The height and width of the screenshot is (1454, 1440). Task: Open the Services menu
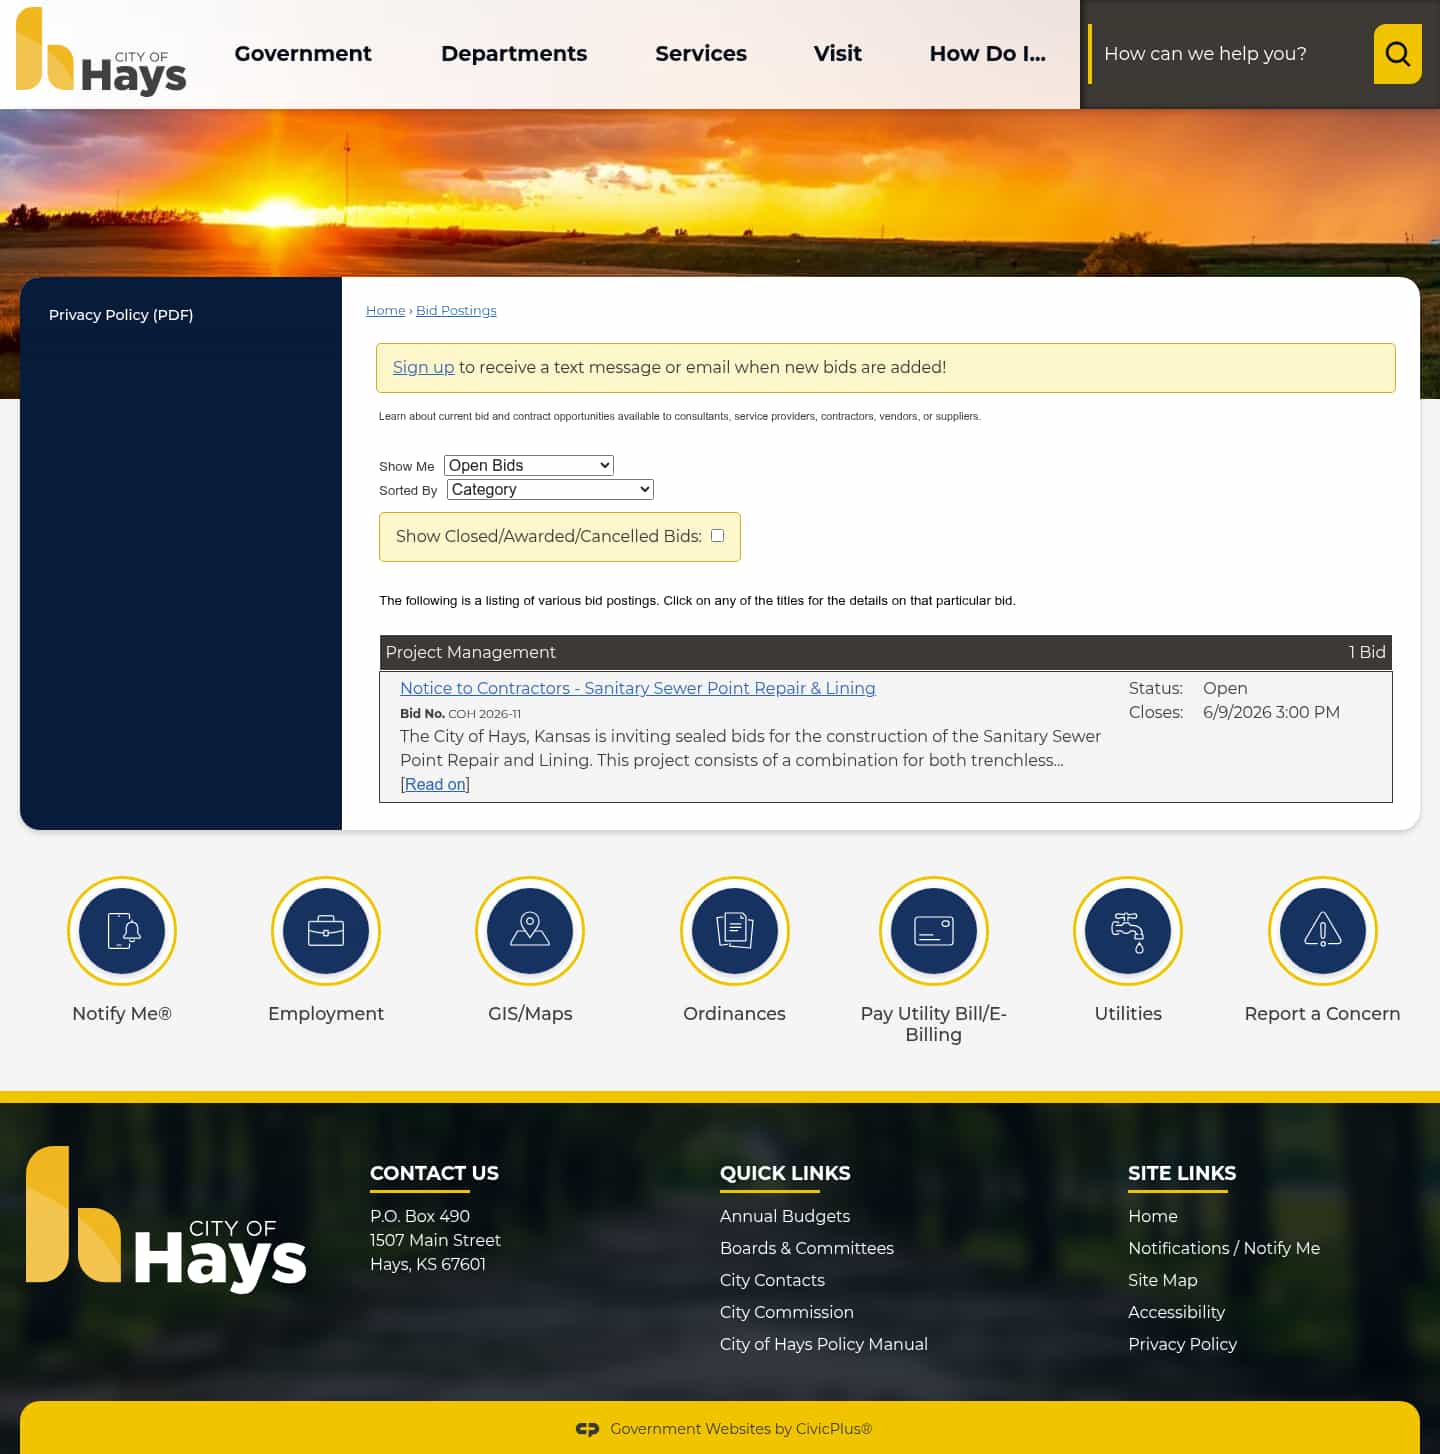pos(701,54)
